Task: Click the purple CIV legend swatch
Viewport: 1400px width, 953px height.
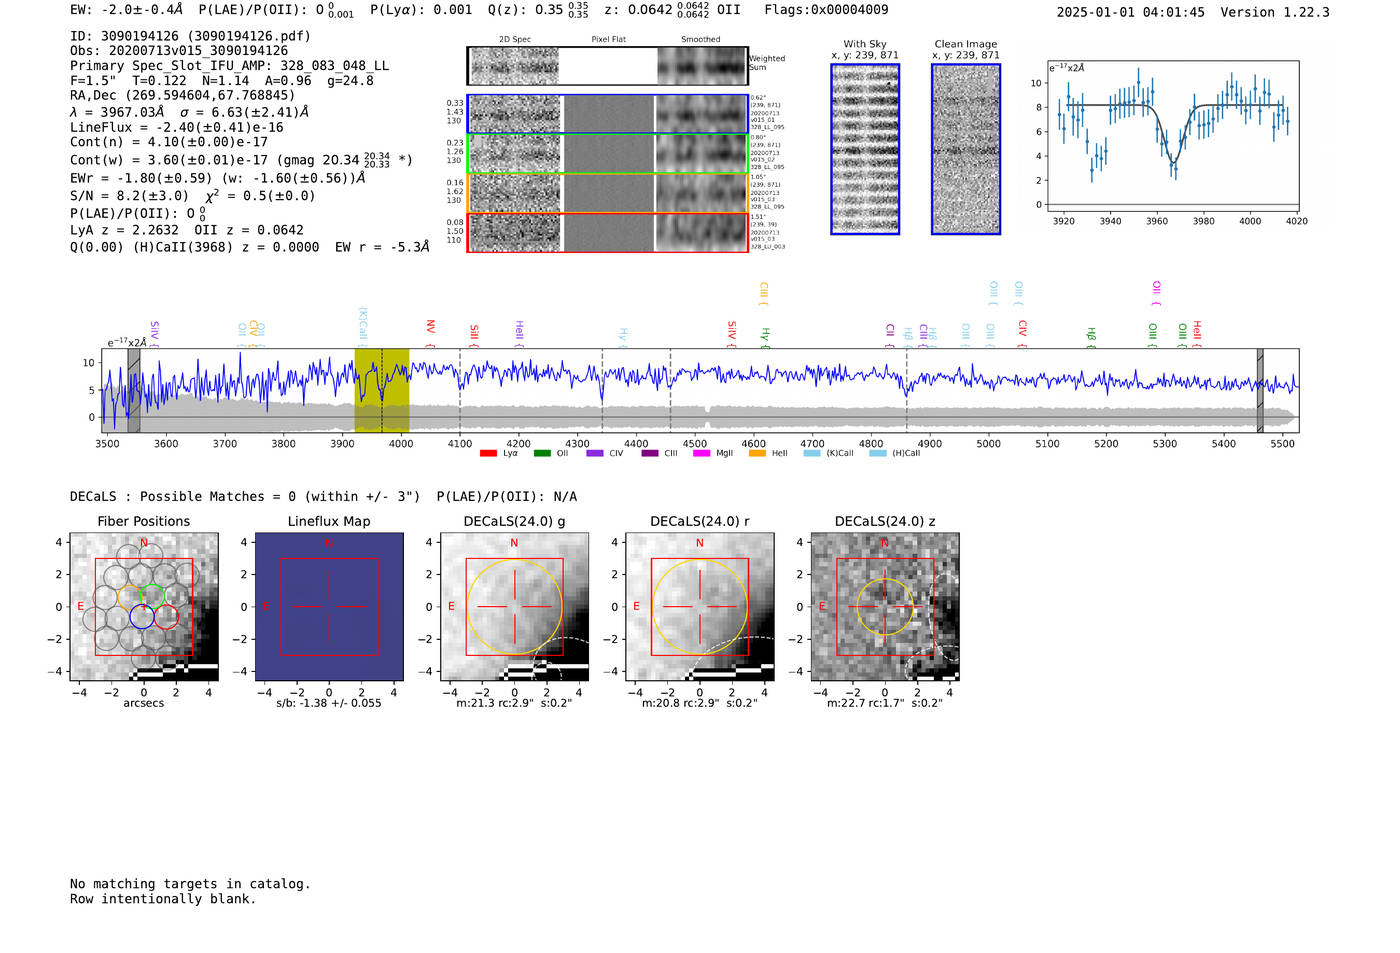Action: 595,453
